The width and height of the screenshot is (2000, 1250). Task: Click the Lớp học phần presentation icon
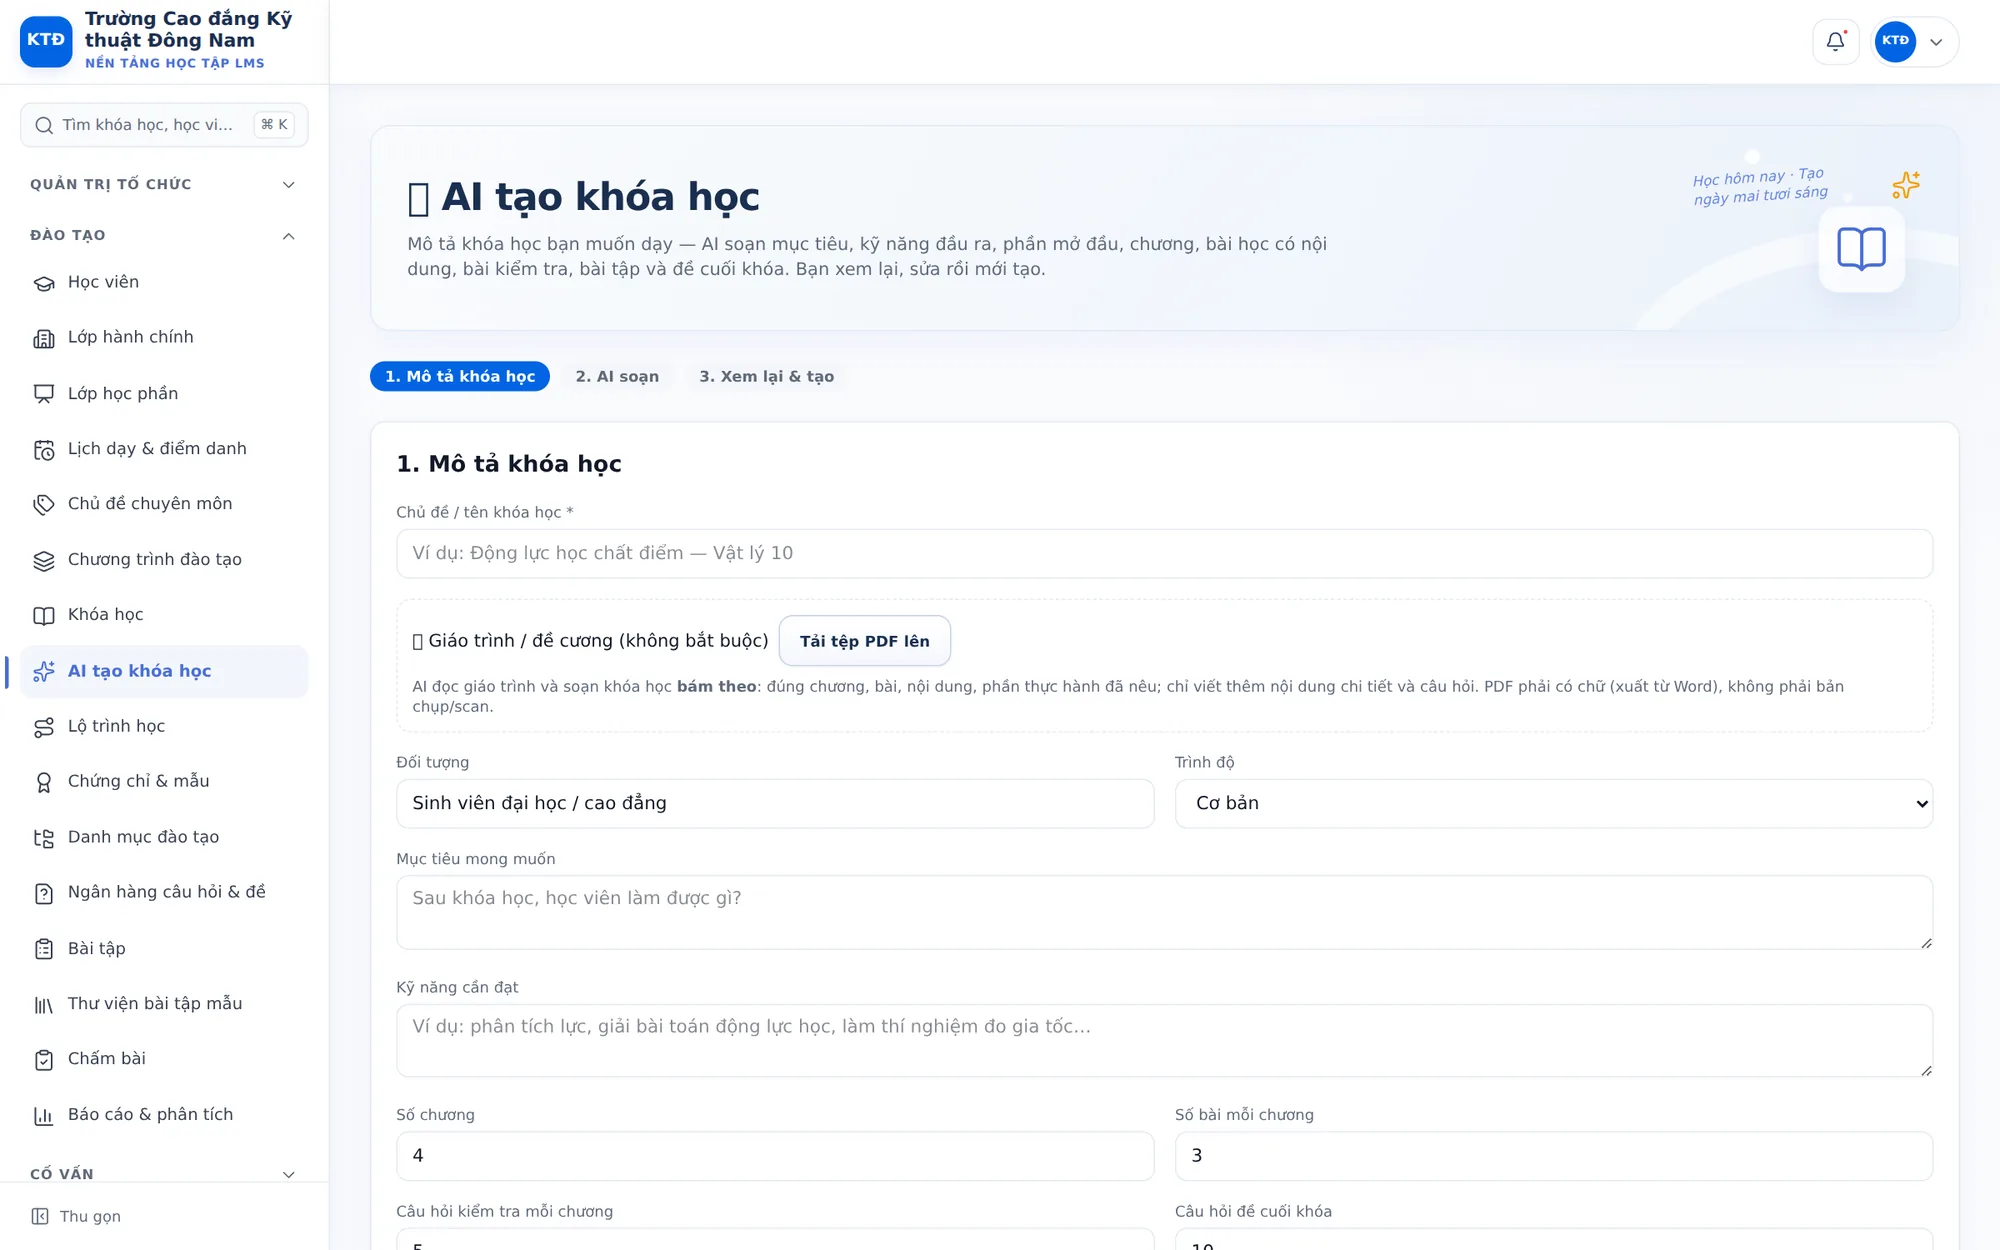click(x=44, y=394)
